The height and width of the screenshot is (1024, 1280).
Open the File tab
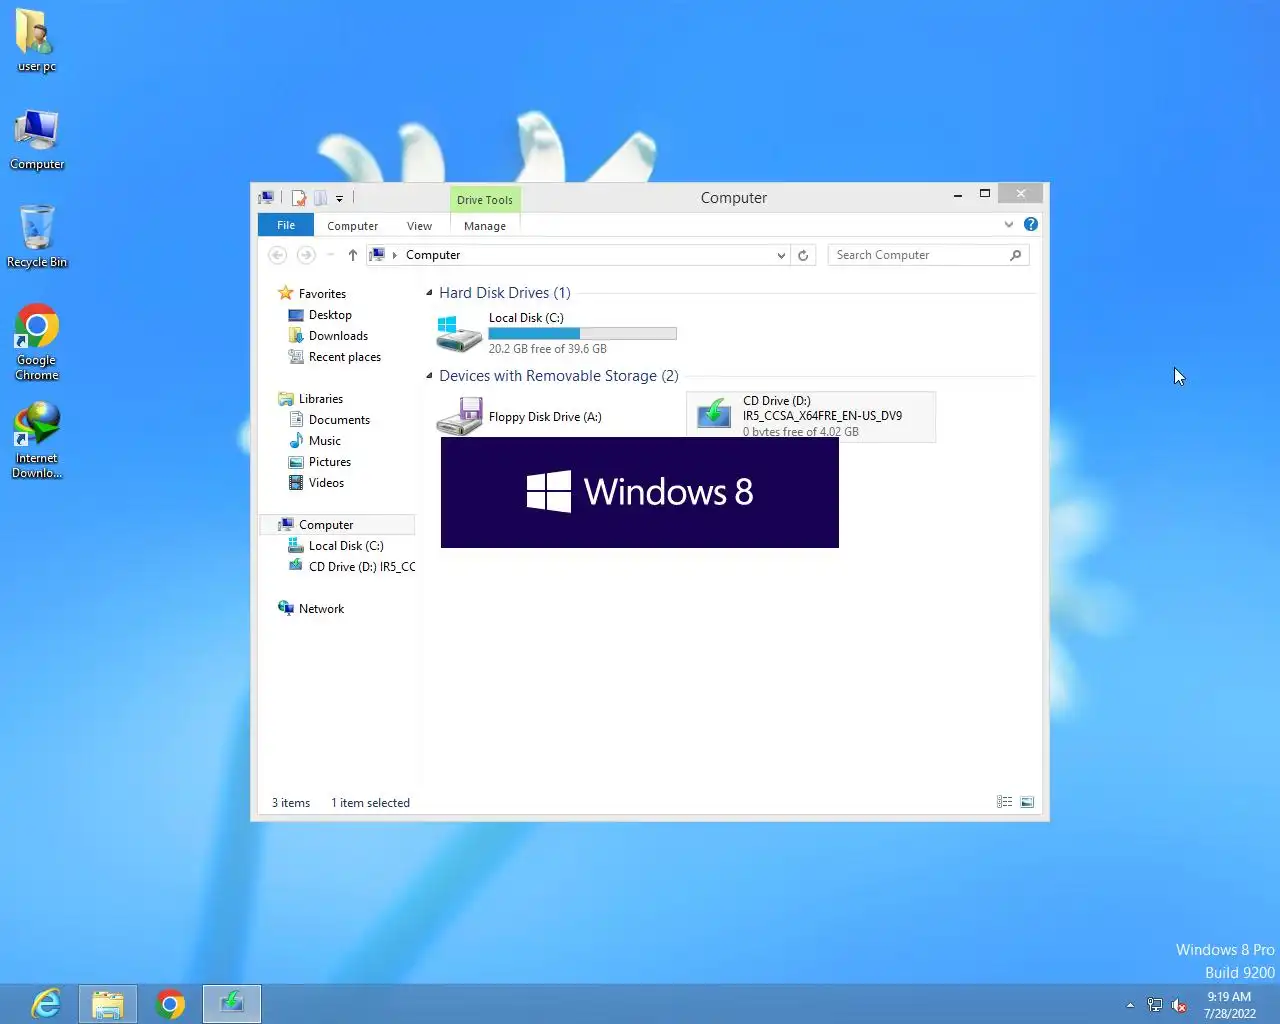286,225
